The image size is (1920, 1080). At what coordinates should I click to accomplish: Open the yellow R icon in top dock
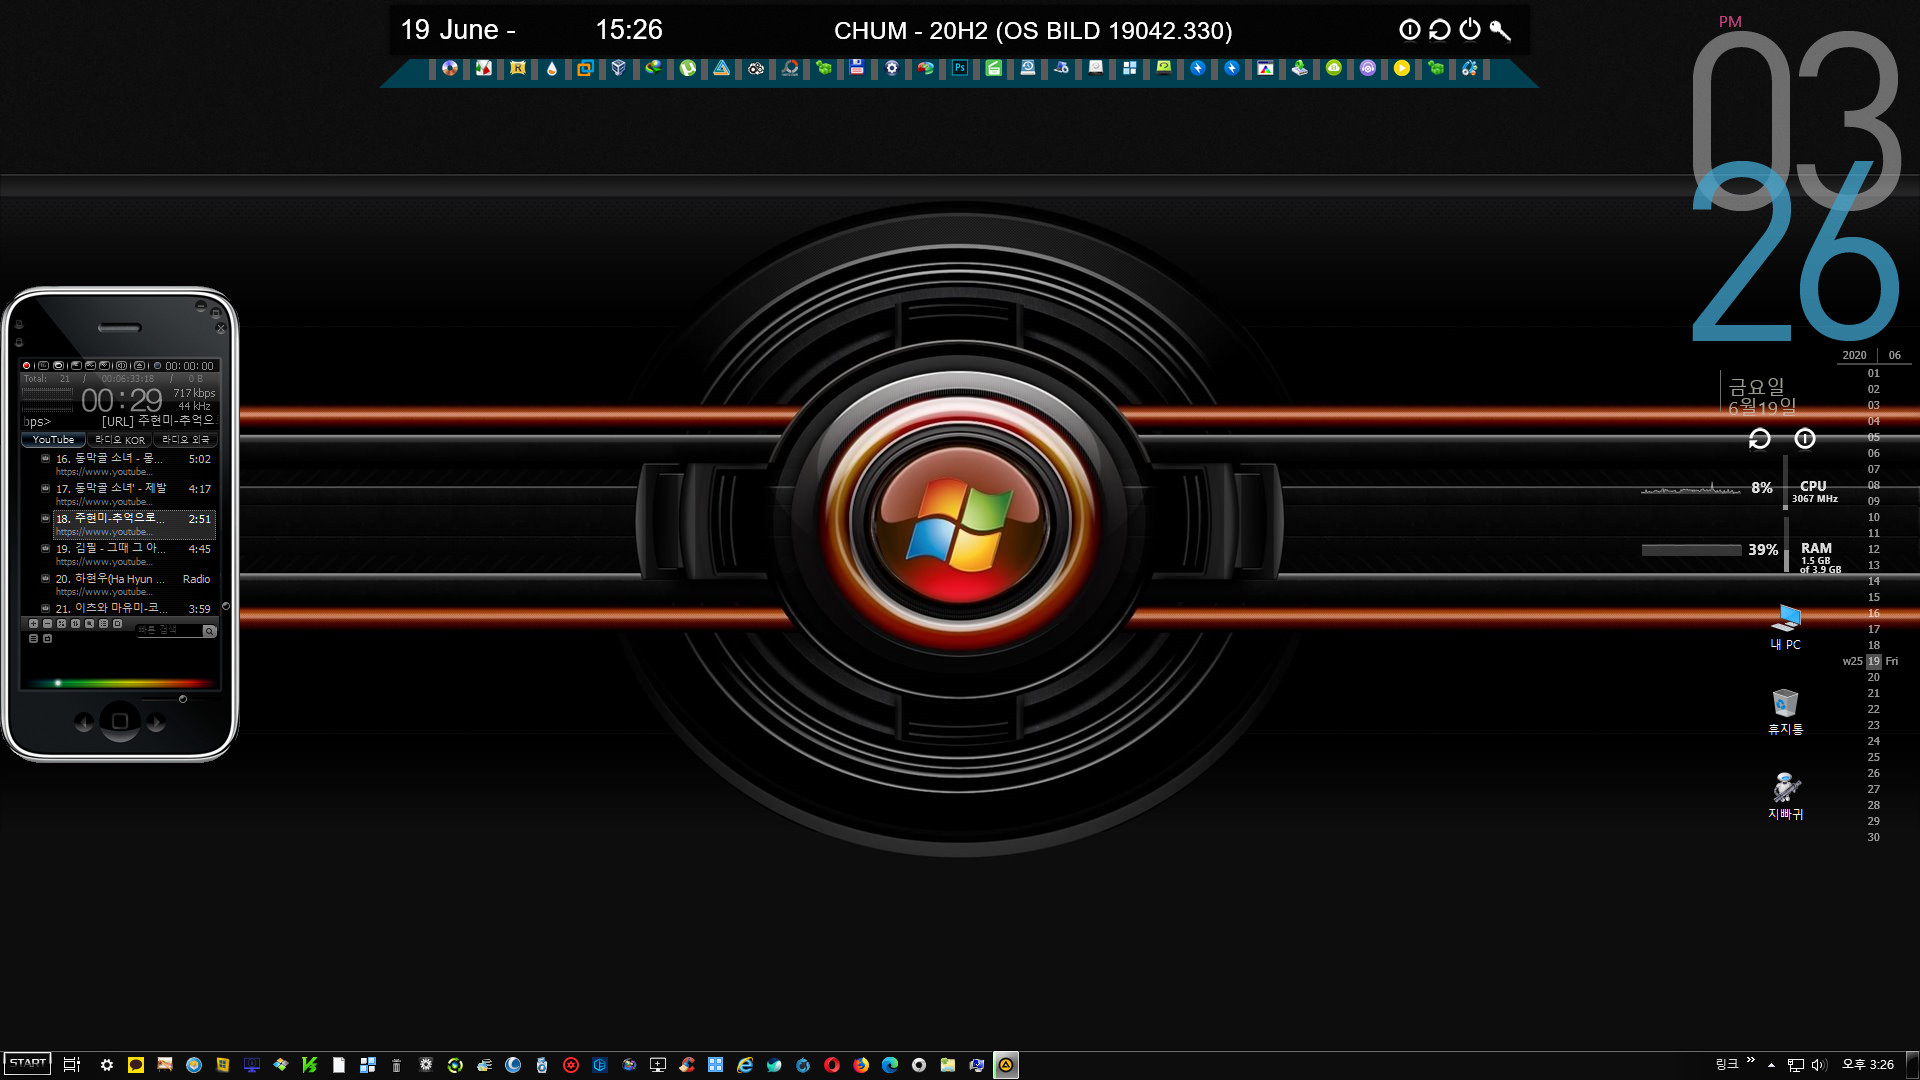click(517, 68)
